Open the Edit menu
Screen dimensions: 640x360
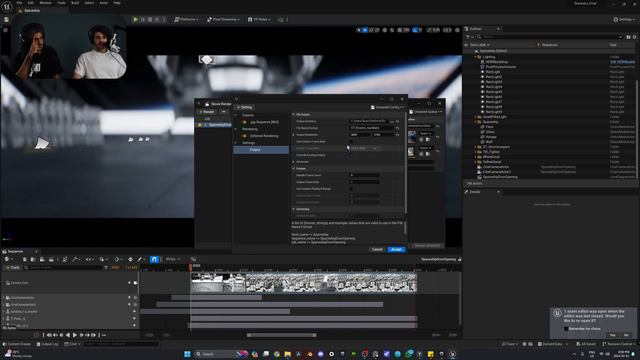tap(31, 3)
